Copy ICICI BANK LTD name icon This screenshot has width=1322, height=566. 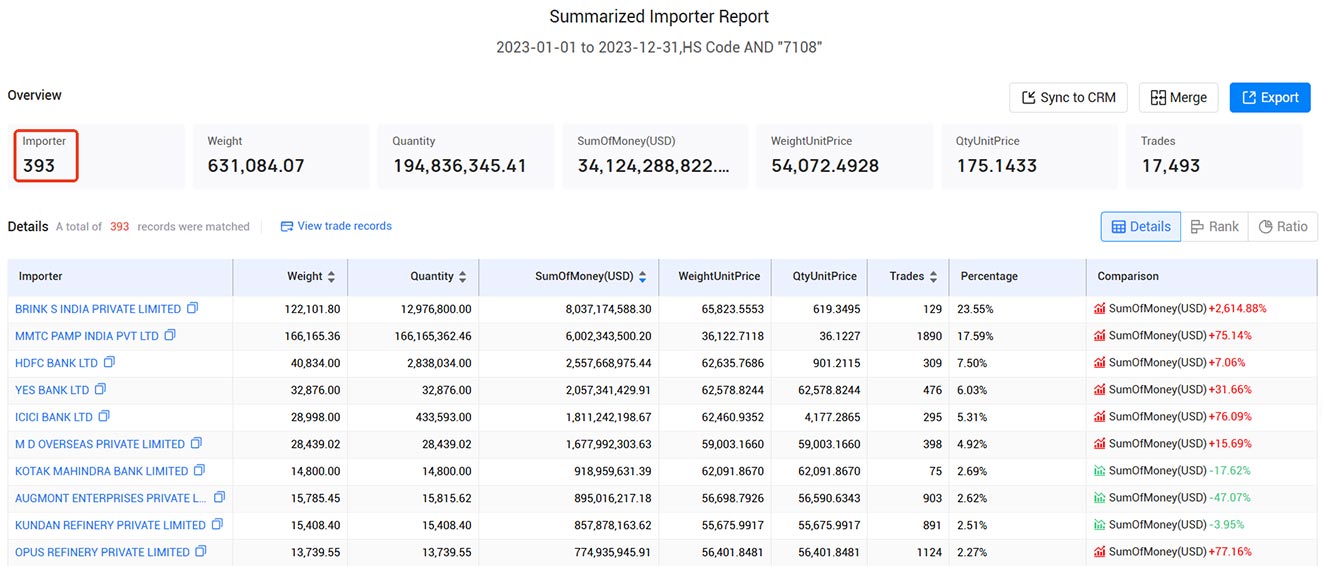point(104,416)
